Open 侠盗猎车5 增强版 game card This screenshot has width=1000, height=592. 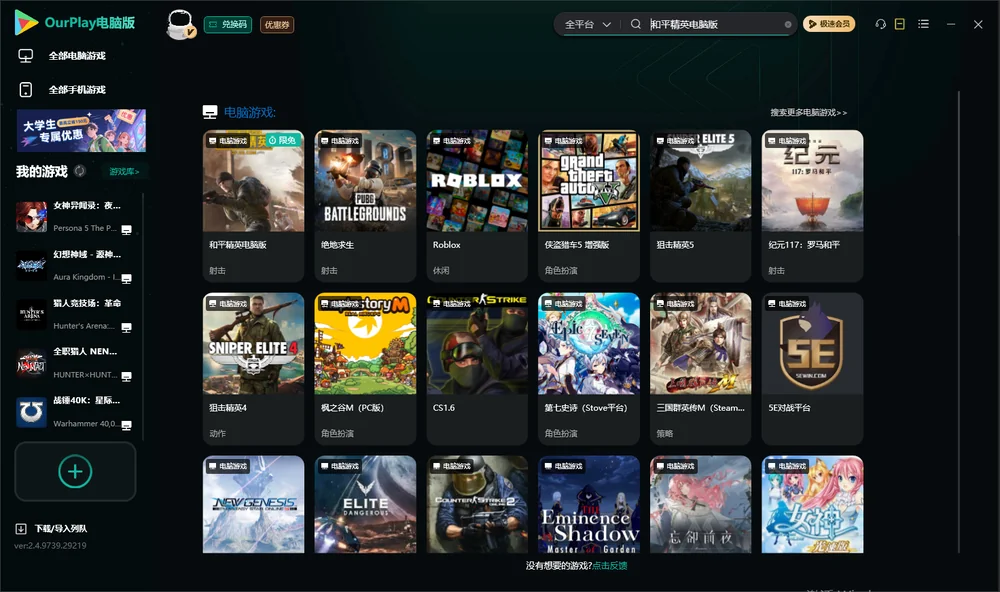coord(589,205)
